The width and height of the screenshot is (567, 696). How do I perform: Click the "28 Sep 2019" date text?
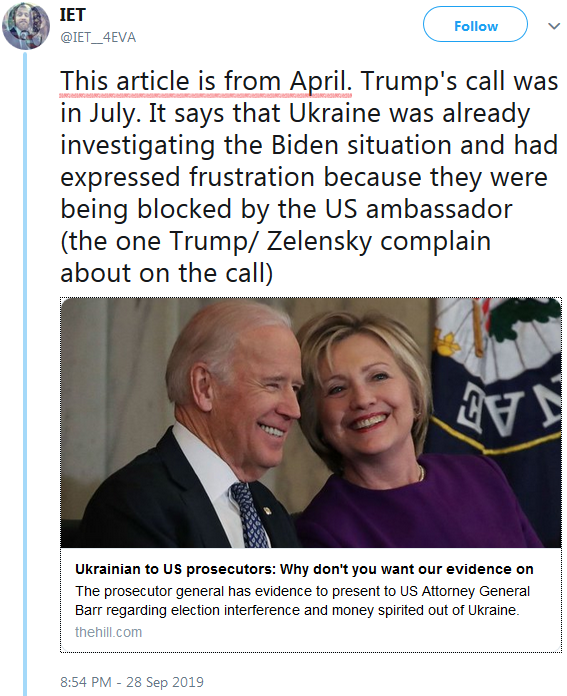165,682
